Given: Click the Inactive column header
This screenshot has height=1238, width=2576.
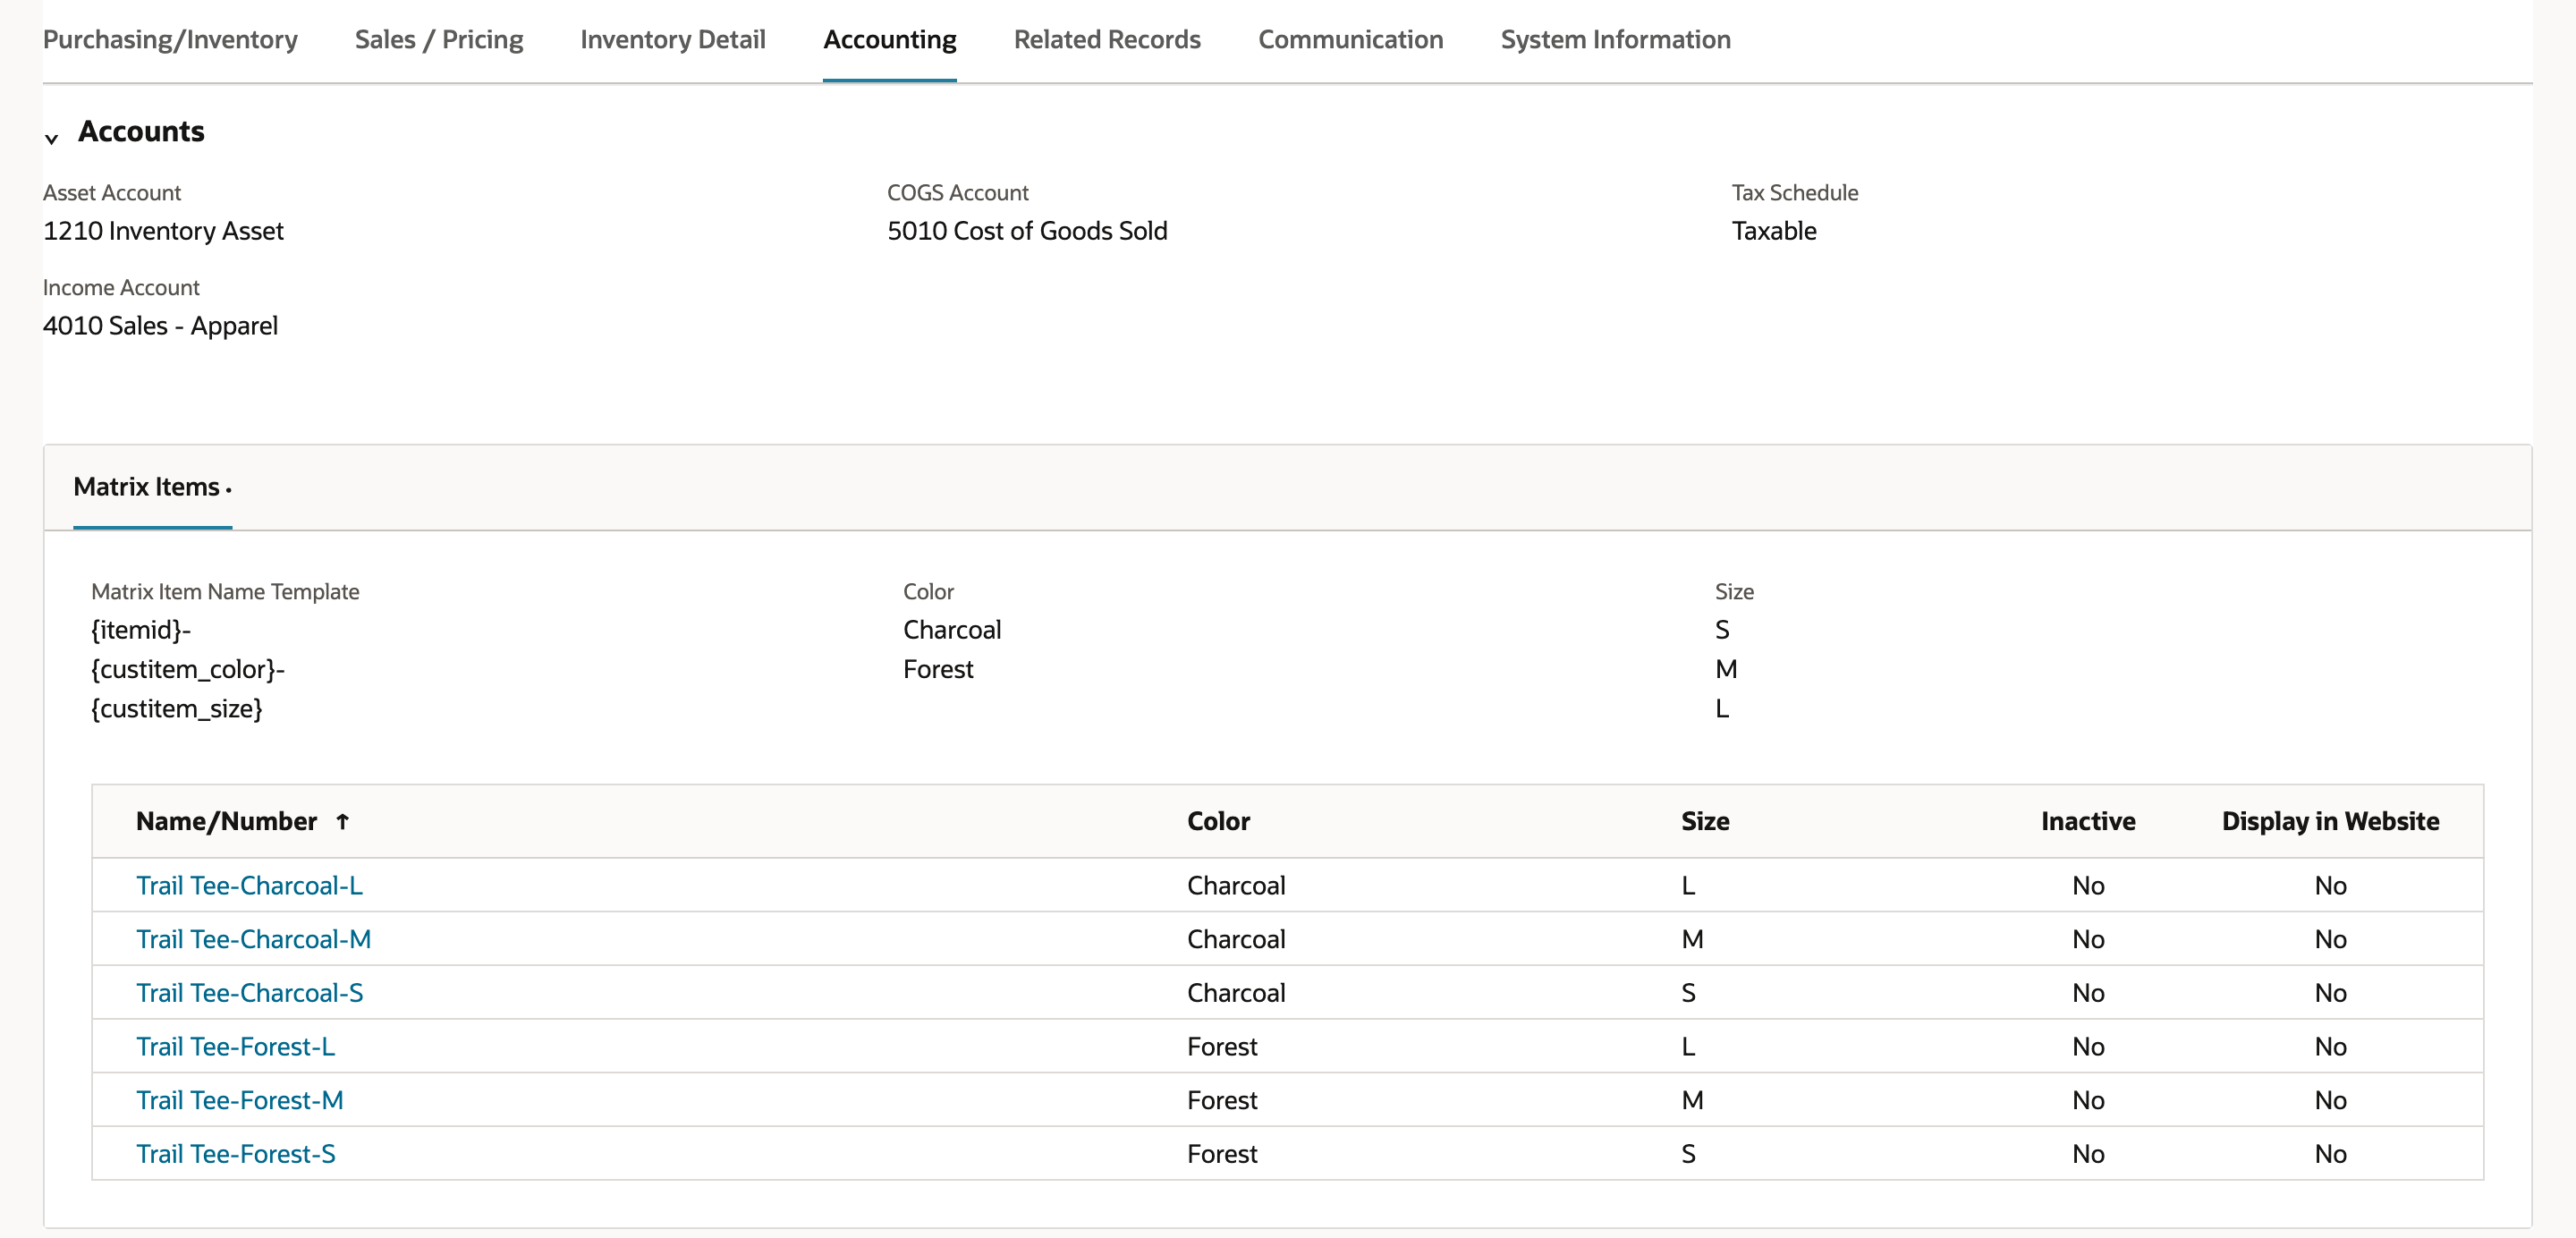Looking at the screenshot, I should tap(2088, 821).
